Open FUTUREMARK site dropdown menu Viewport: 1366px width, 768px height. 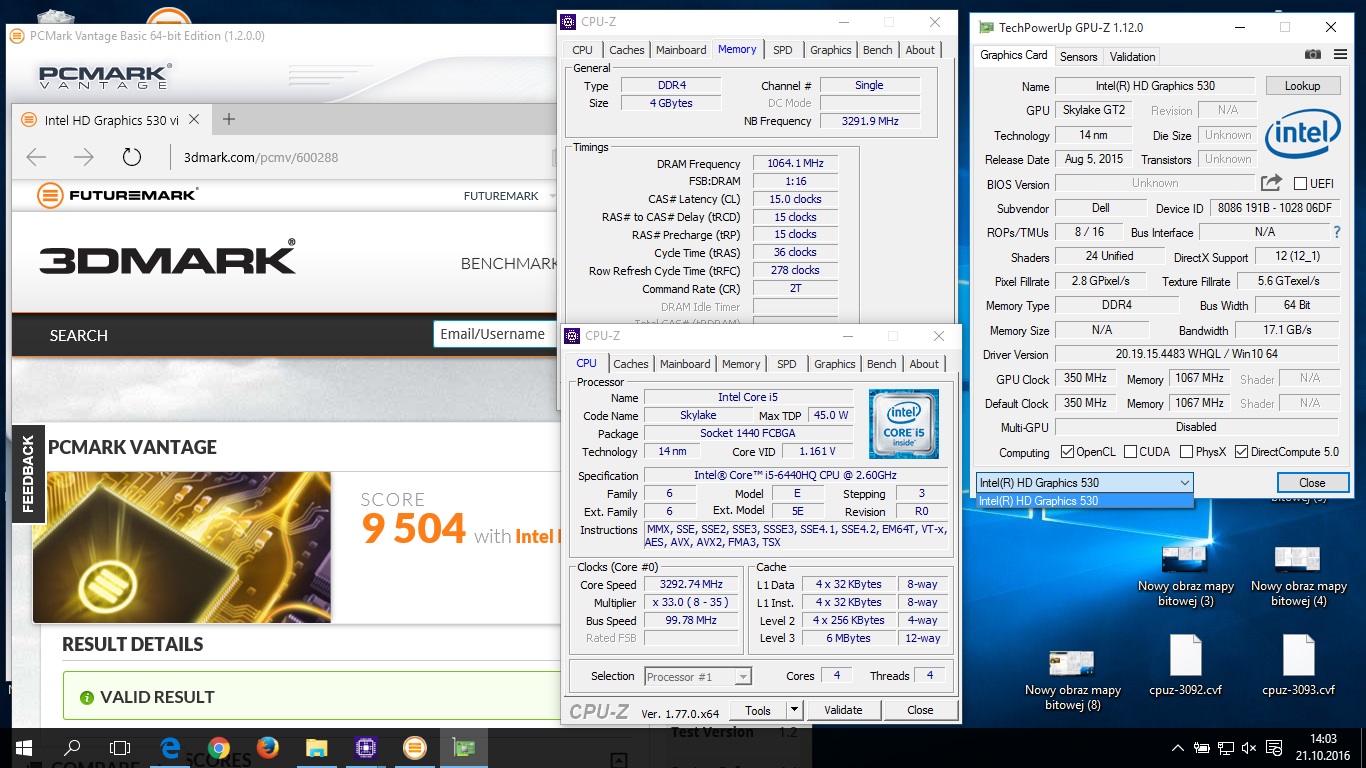tap(510, 196)
